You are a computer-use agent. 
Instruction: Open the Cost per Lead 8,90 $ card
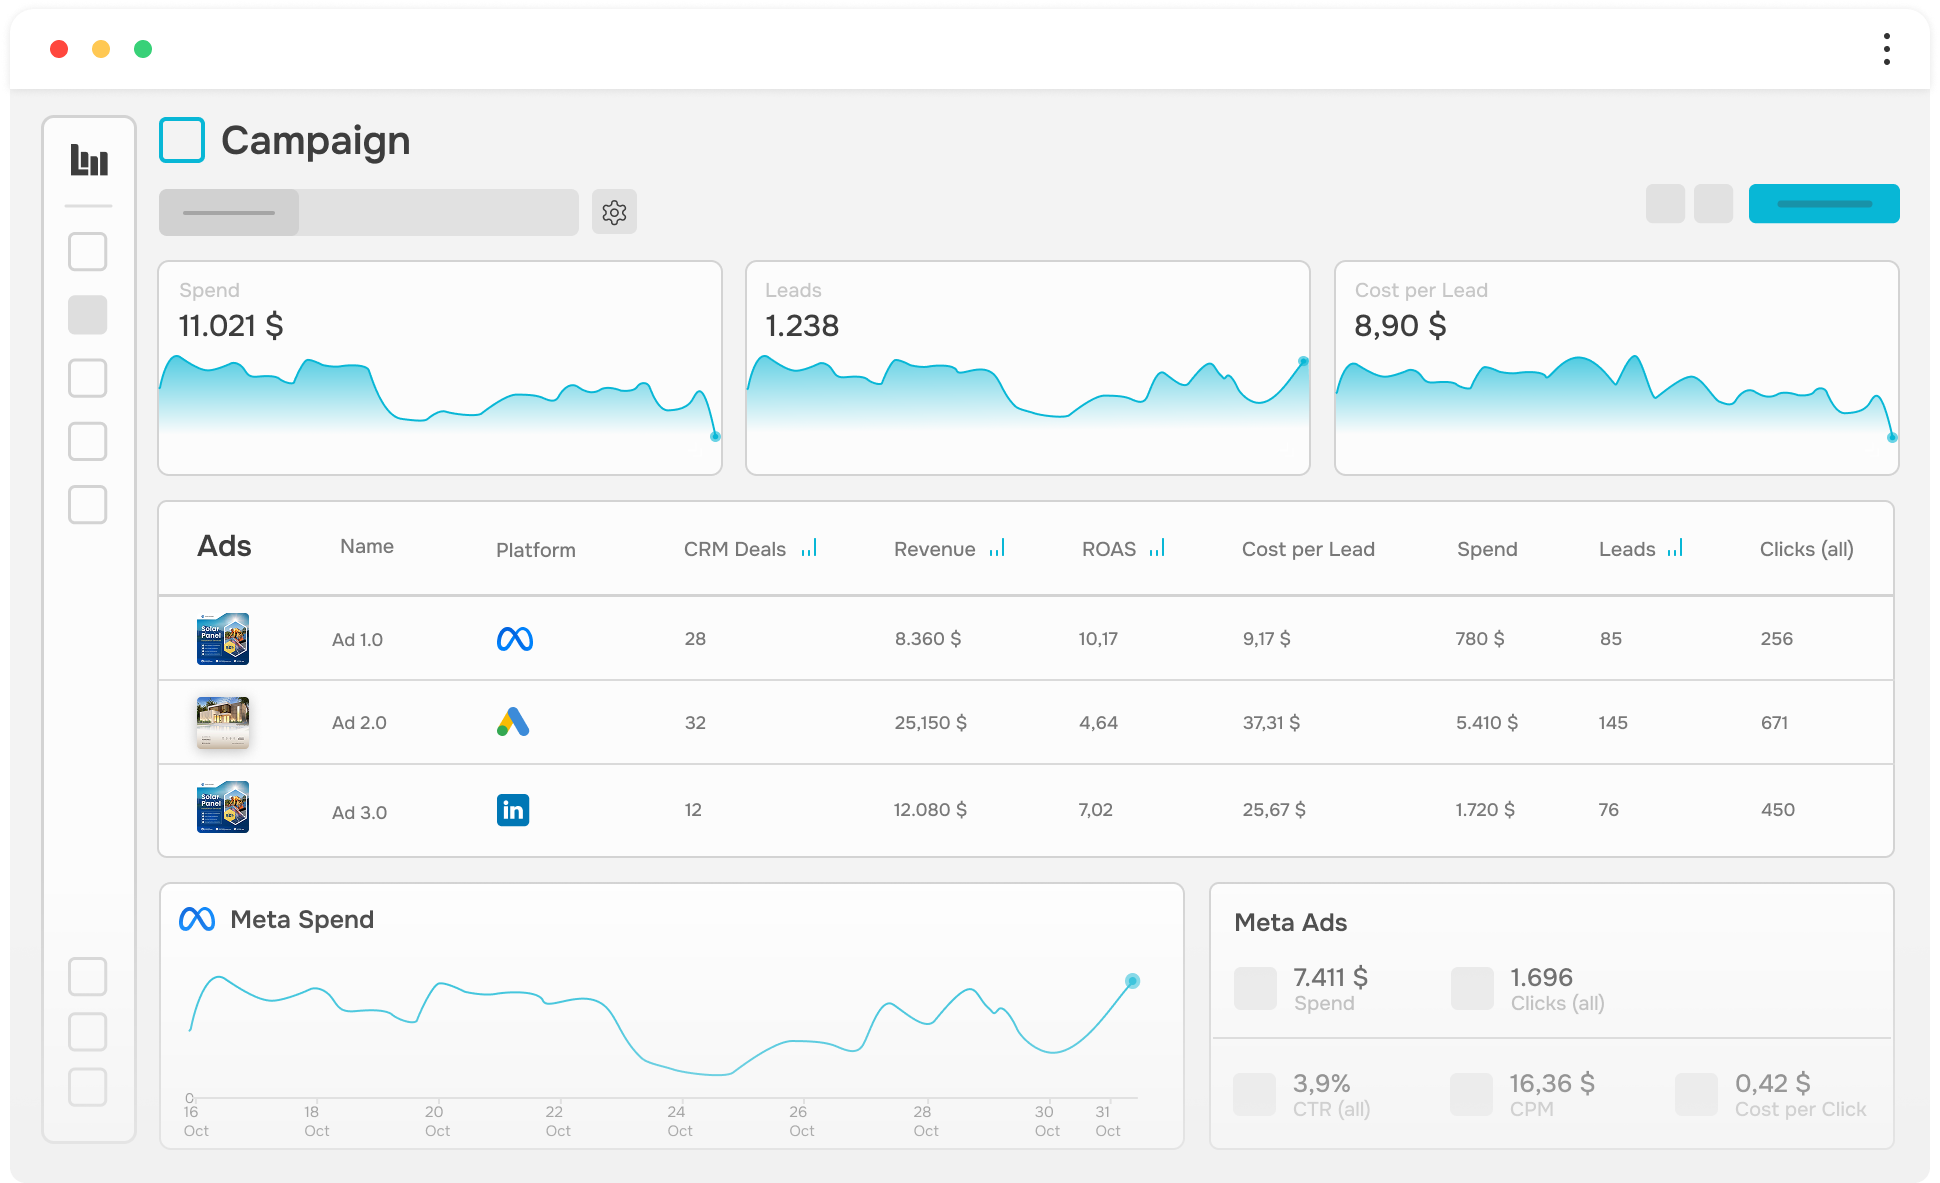click(x=1617, y=368)
